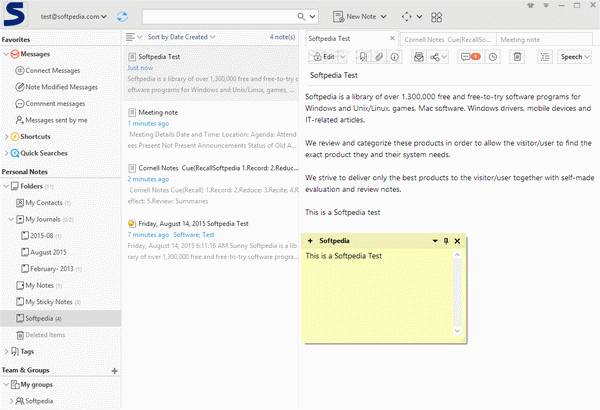Click the New Note button
Image resolution: width=600 pixels, height=410 pixels.
355,16
